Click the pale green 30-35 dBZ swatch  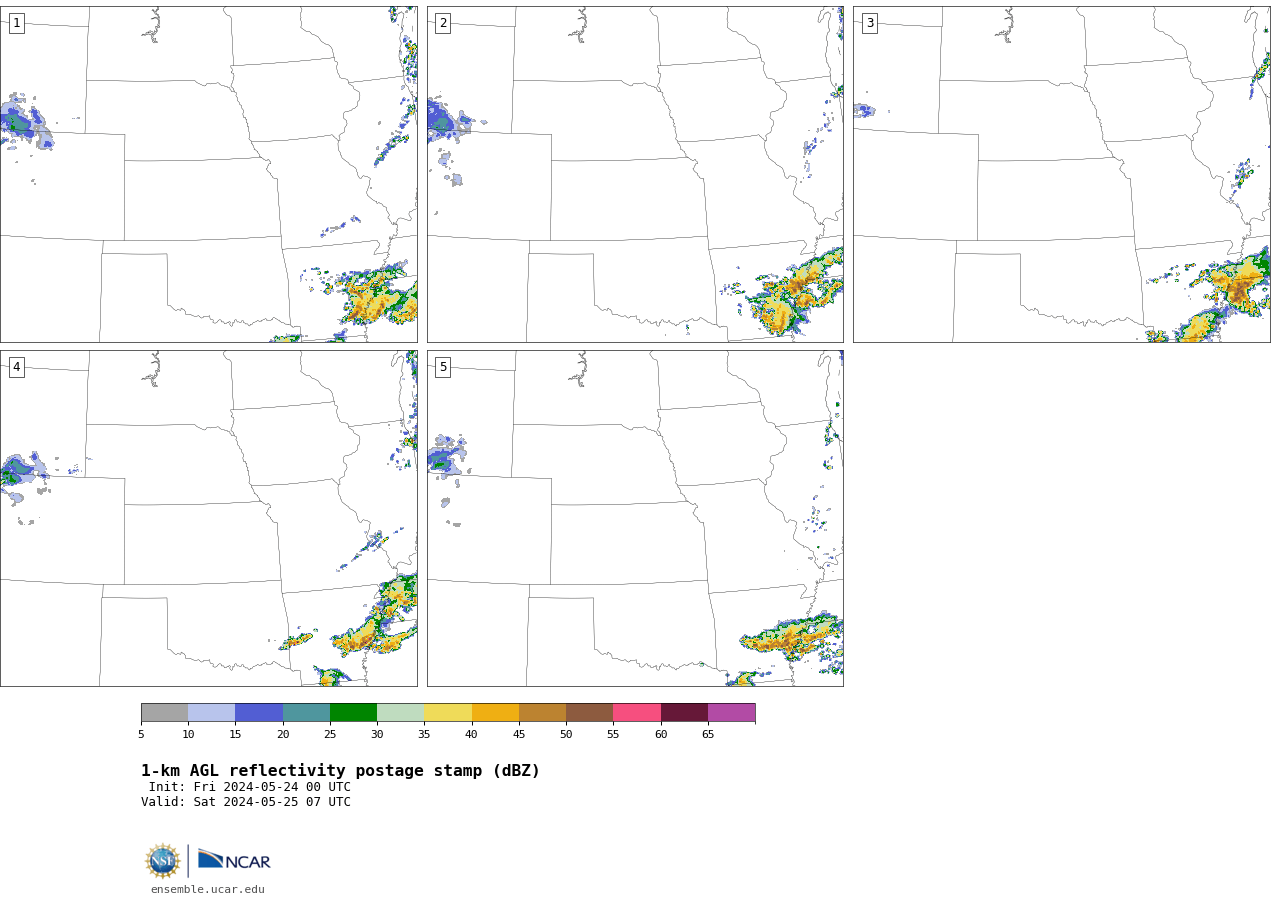point(400,713)
